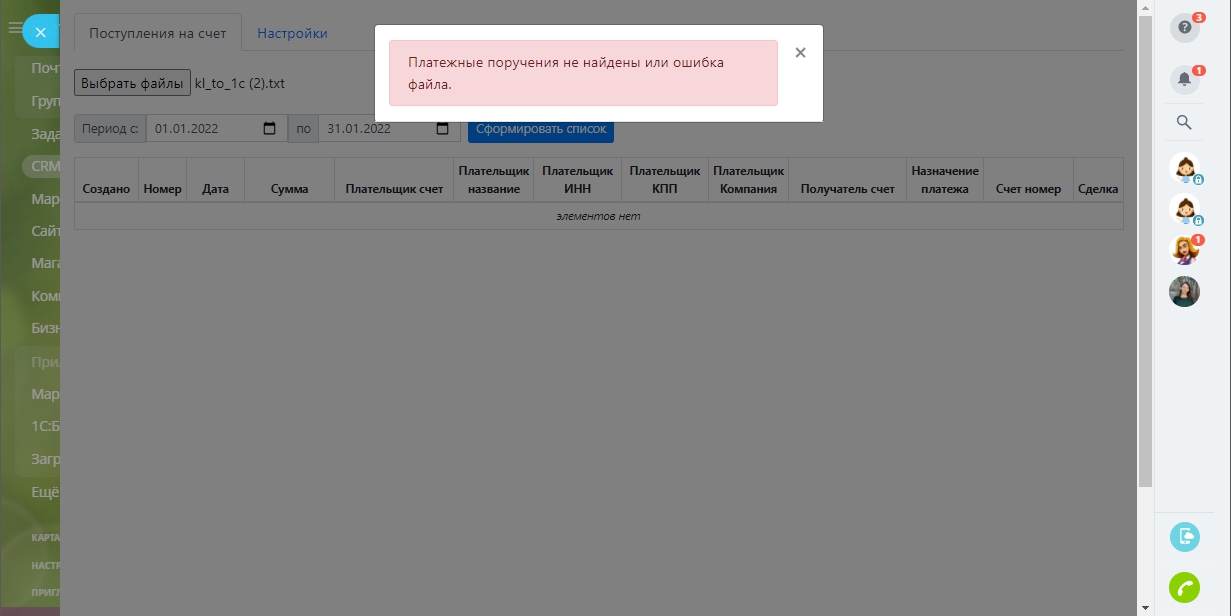Image resolution: width=1231 pixels, height=616 pixels.
Task: Open the help icon with badge 3
Action: [1185, 27]
